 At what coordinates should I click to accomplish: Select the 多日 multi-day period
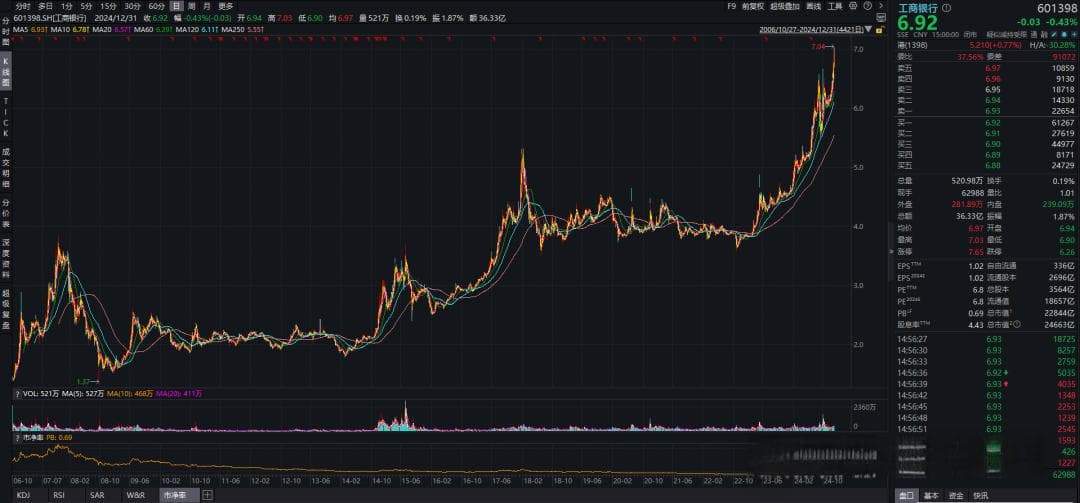(45, 6)
